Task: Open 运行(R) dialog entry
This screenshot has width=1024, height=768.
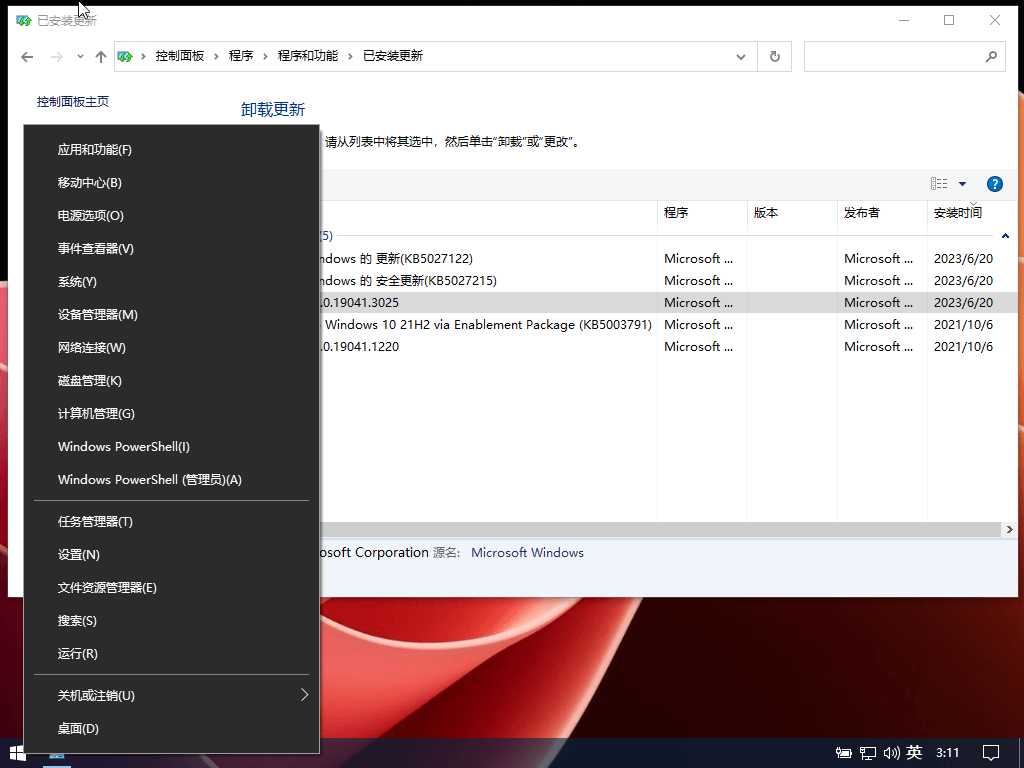Action: pyautogui.click(x=171, y=653)
